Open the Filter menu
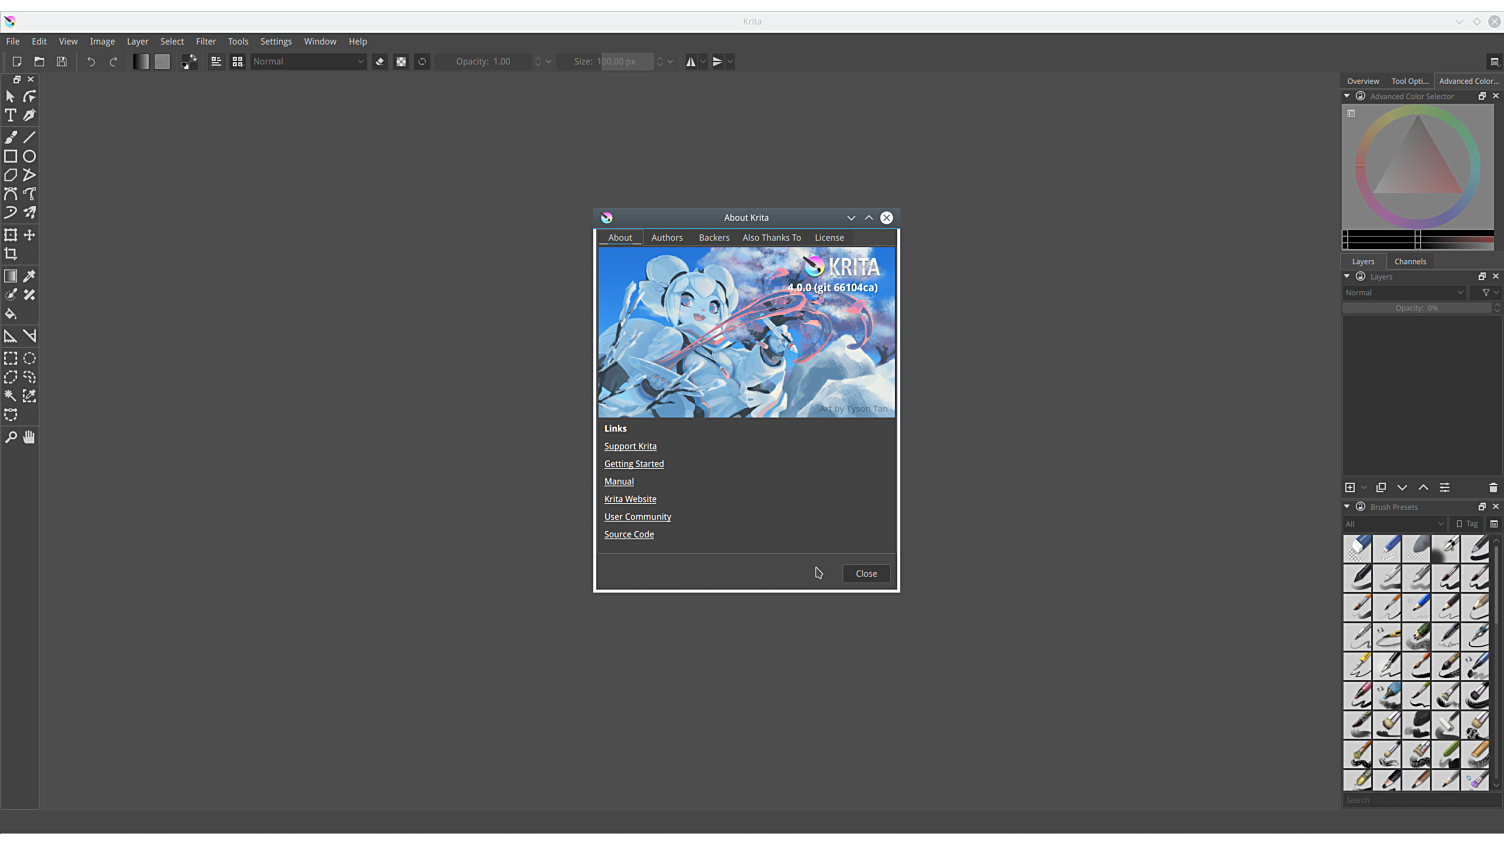1504x846 pixels. [205, 42]
